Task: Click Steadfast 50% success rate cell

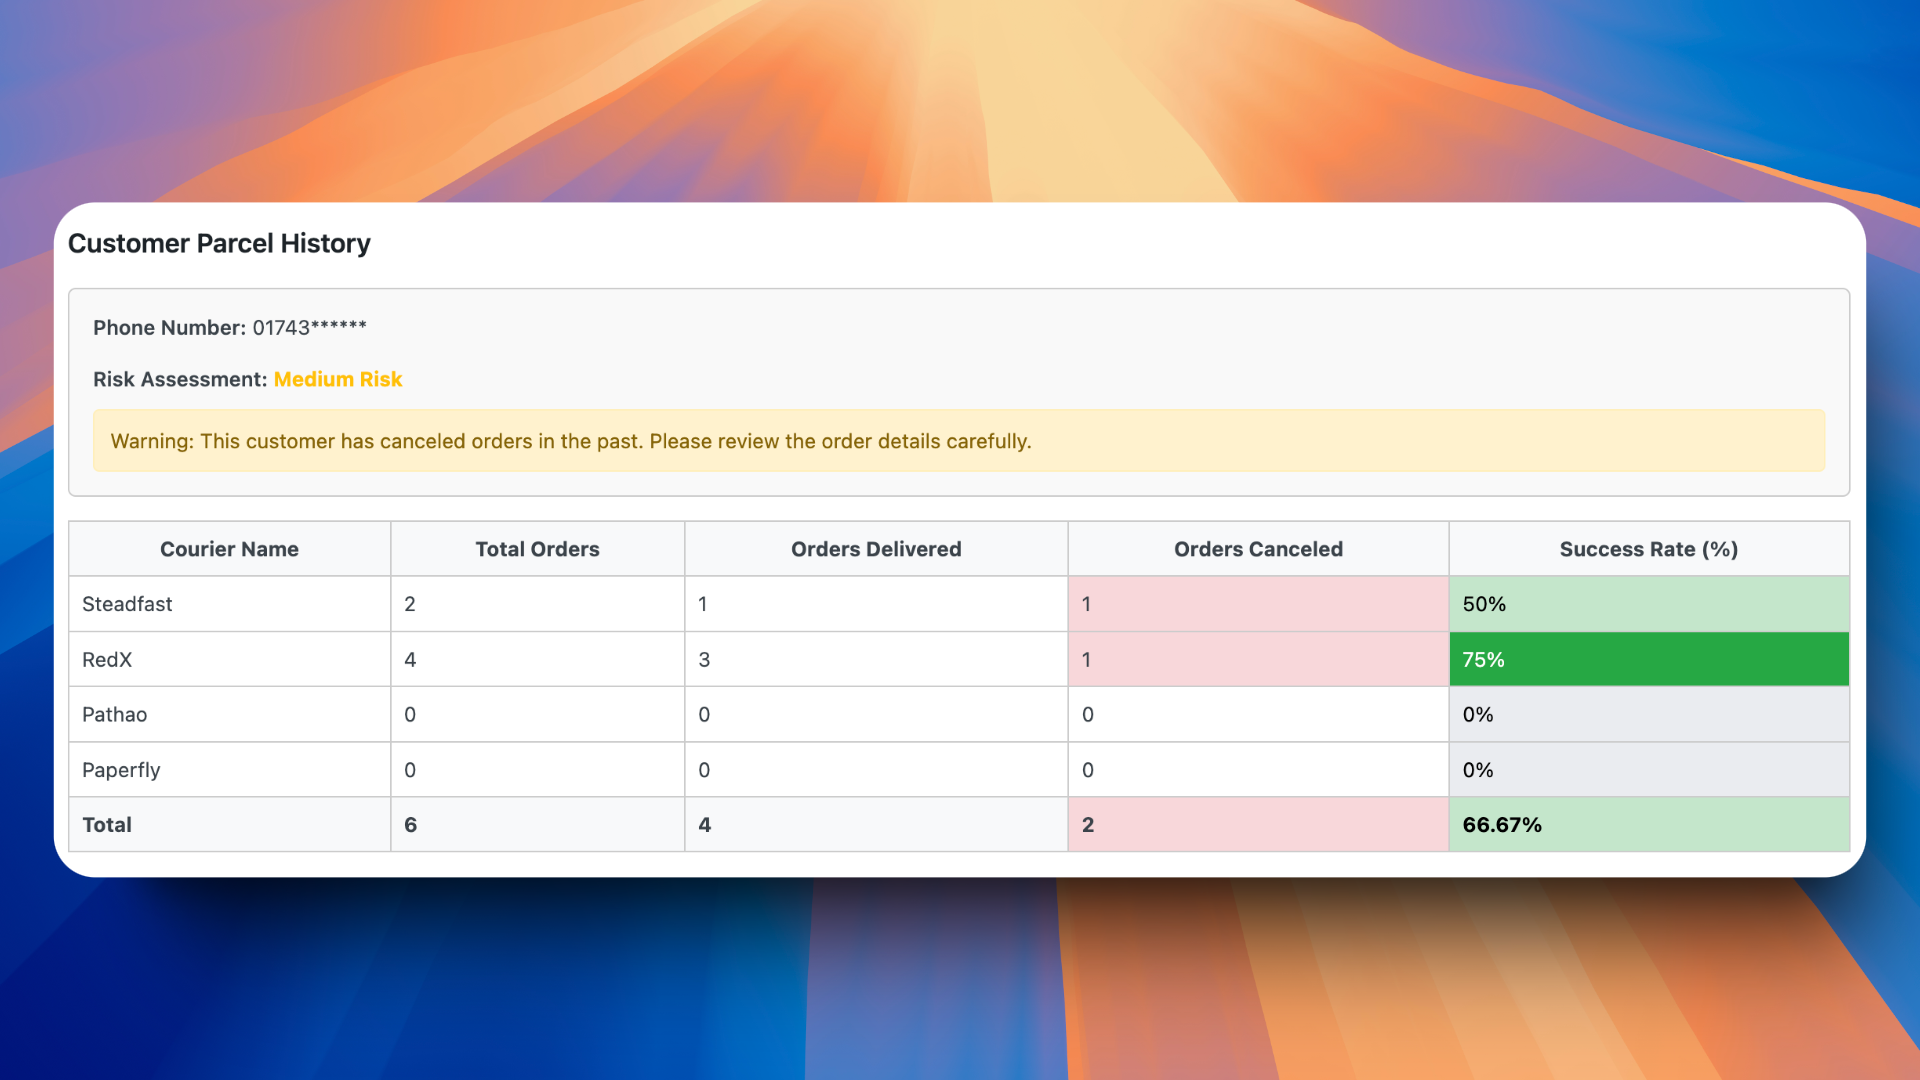Action: click(1649, 604)
